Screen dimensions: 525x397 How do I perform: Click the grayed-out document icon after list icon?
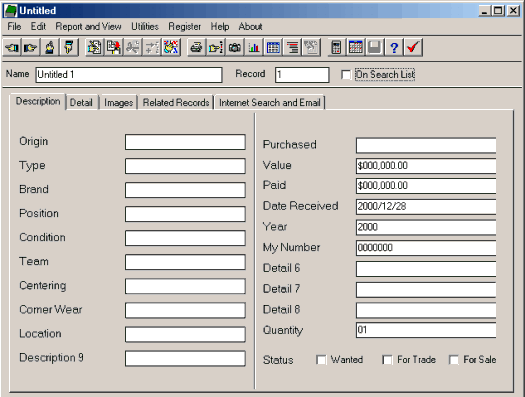tap(311, 48)
